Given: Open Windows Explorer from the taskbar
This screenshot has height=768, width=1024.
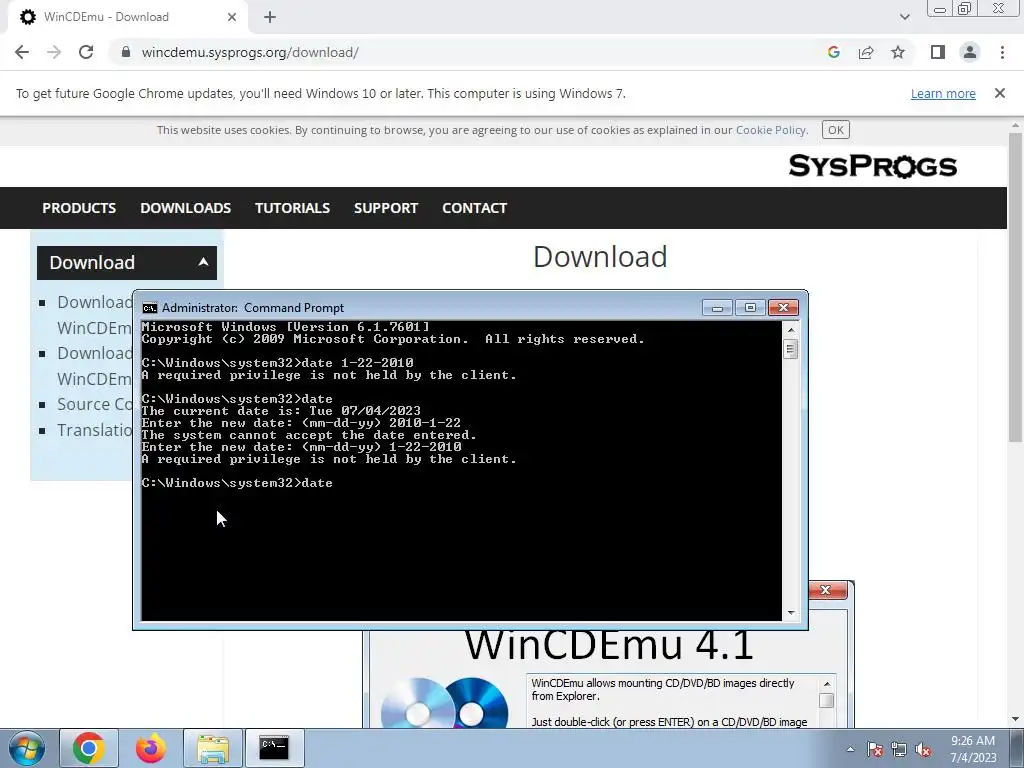Looking at the screenshot, I should (213, 748).
